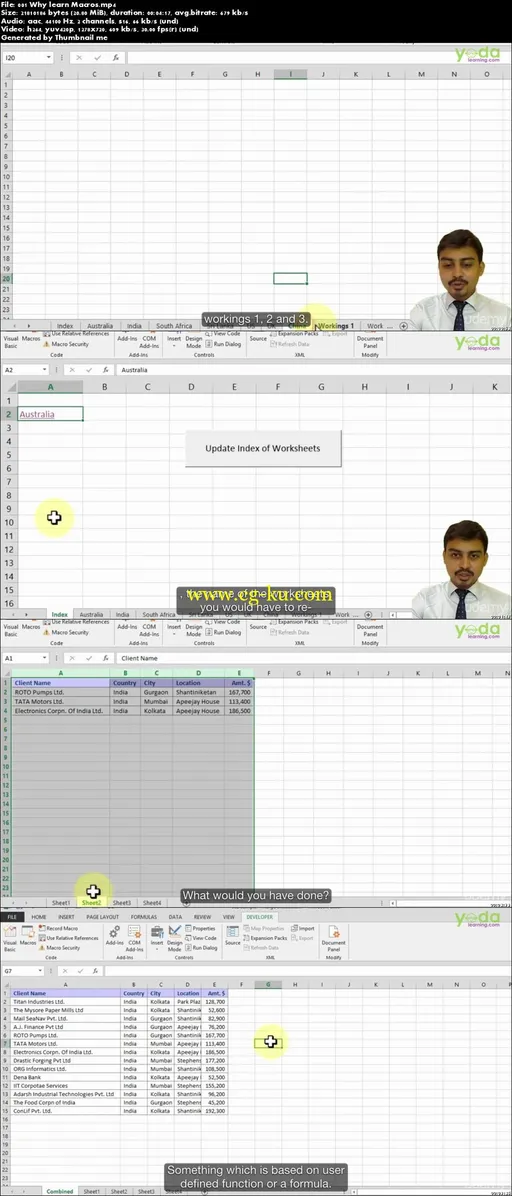Select highlighted column G header in G7 sheet

click(268, 985)
